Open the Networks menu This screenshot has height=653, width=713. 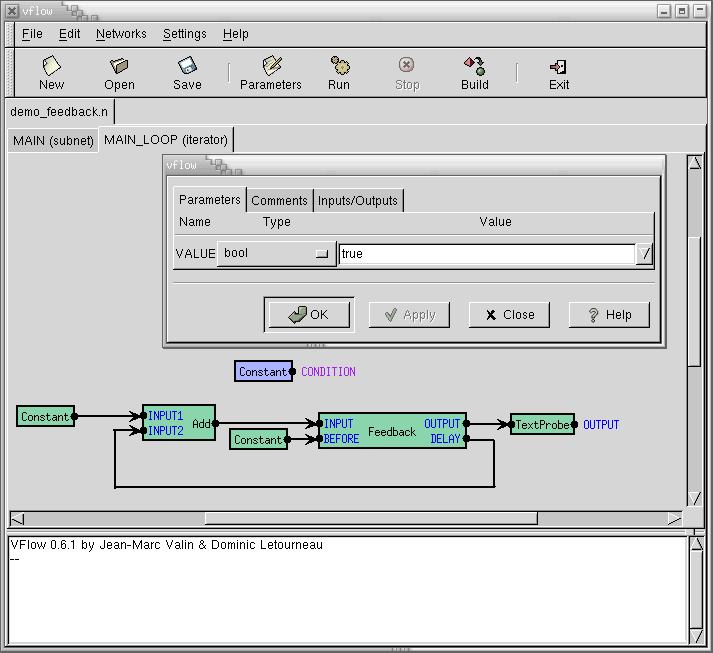coord(121,34)
